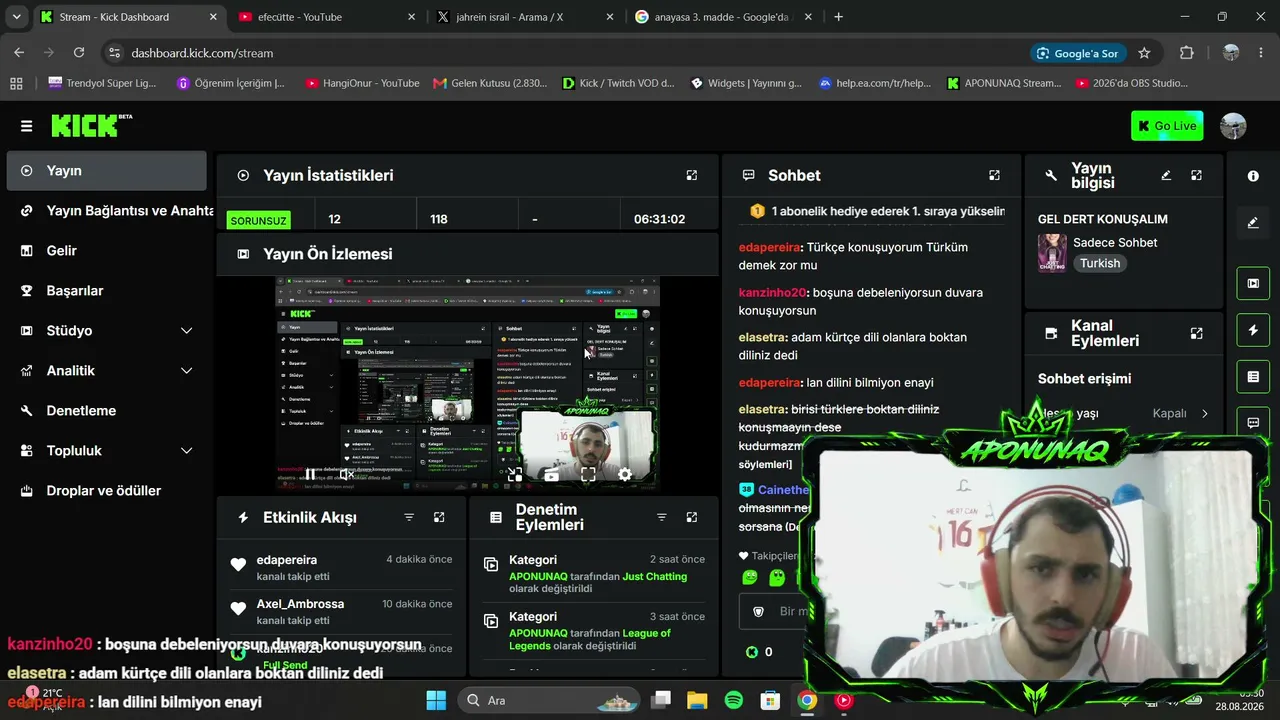
Task: Click the Turkish language tag
Action: (1100, 263)
